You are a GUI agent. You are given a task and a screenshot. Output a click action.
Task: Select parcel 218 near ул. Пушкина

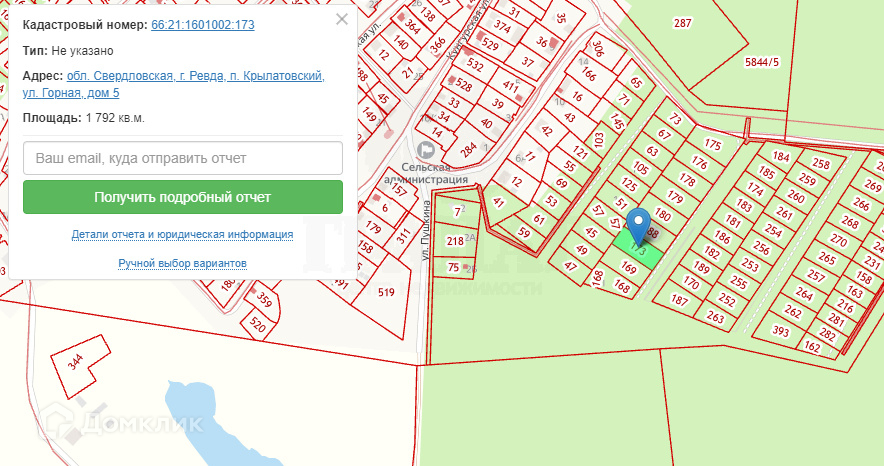pyautogui.click(x=454, y=241)
